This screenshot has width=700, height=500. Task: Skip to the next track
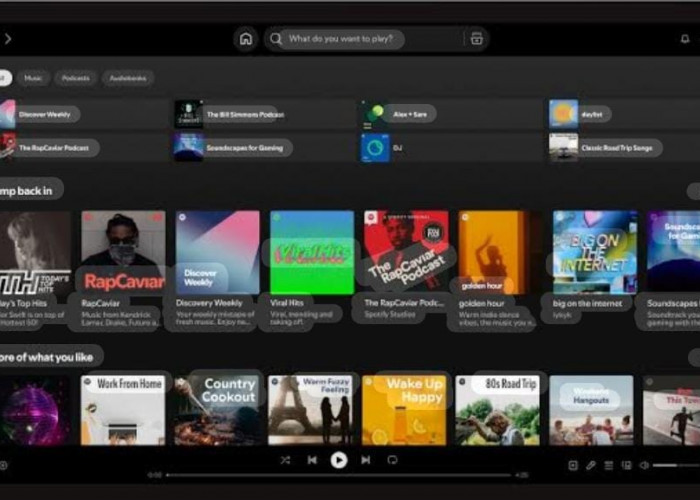click(365, 460)
